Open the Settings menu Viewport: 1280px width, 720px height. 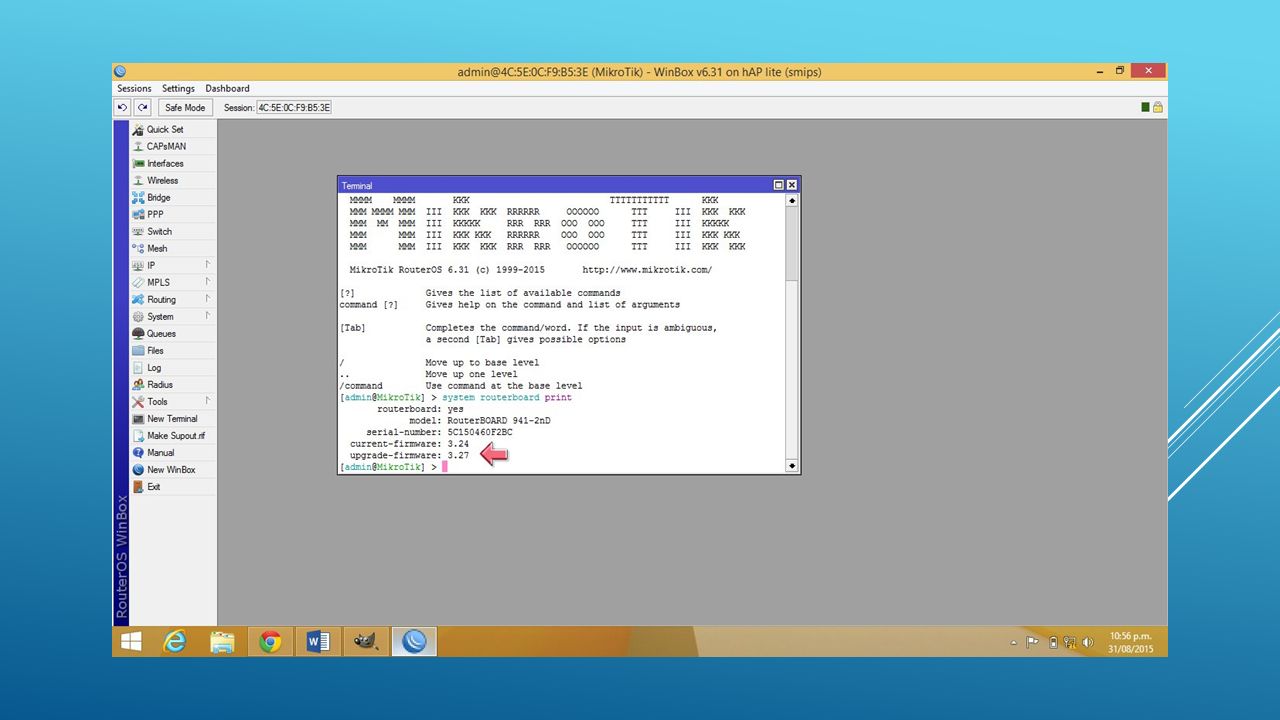[178, 88]
